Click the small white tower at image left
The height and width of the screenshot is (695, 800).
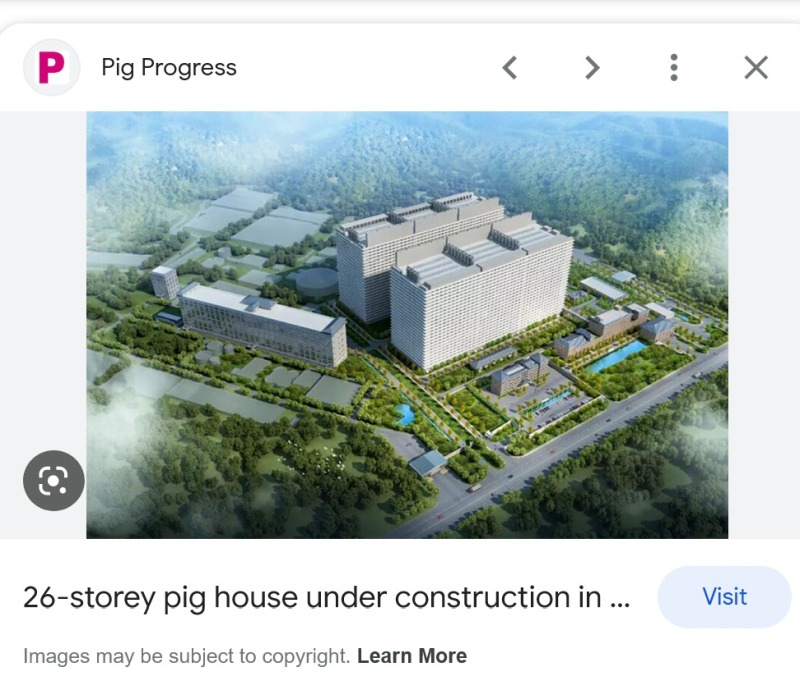[x=164, y=281]
